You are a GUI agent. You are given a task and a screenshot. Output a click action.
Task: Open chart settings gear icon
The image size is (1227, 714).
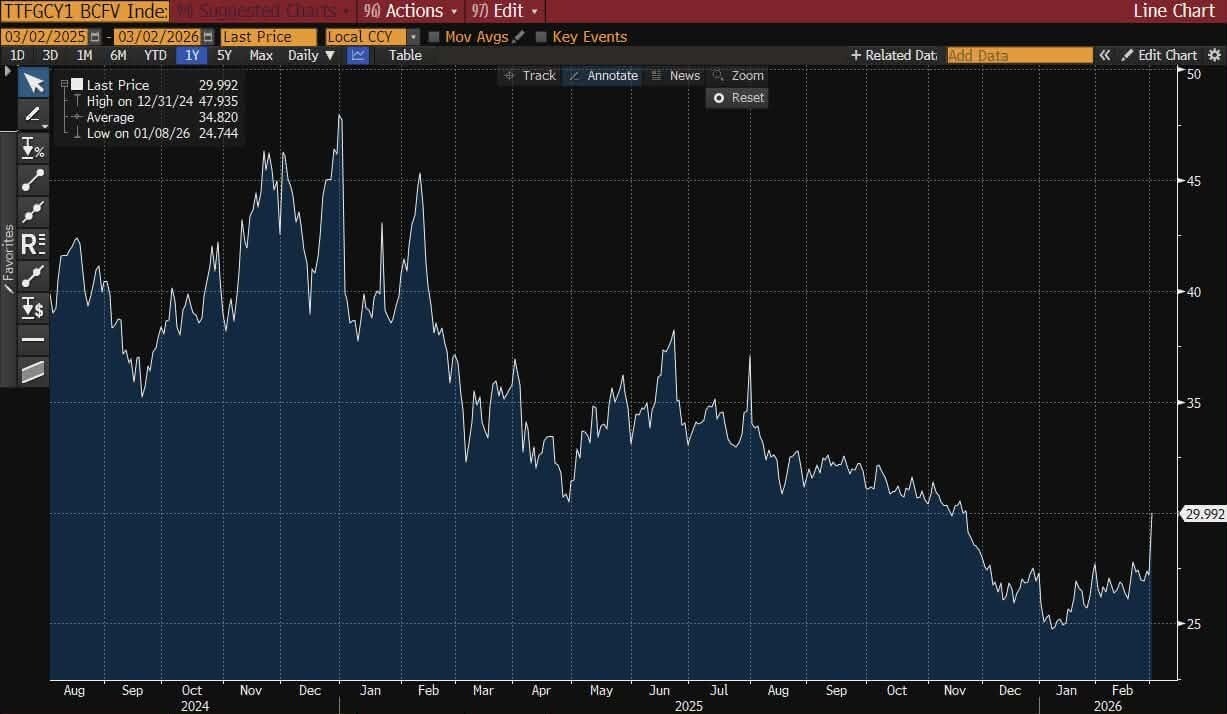[x=1214, y=56]
